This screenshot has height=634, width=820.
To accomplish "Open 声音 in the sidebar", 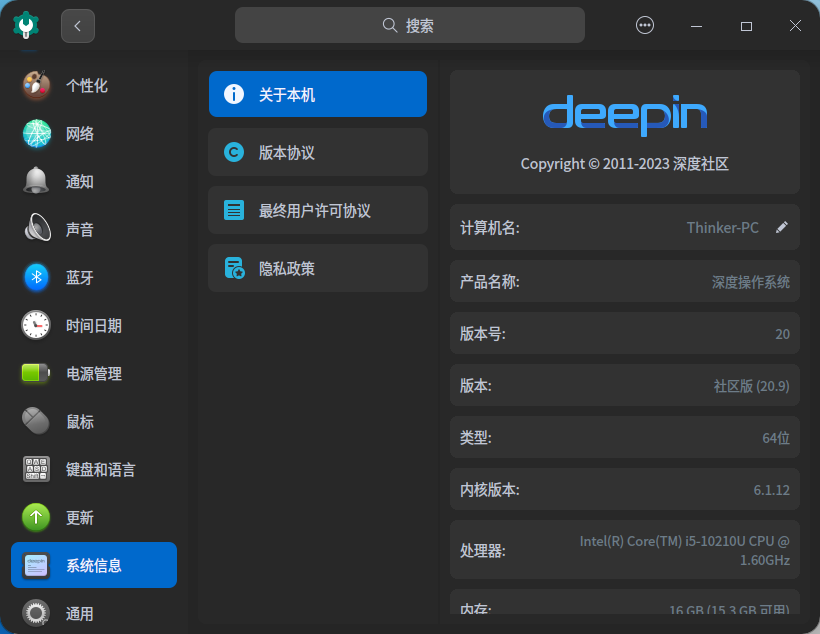I will [94, 229].
